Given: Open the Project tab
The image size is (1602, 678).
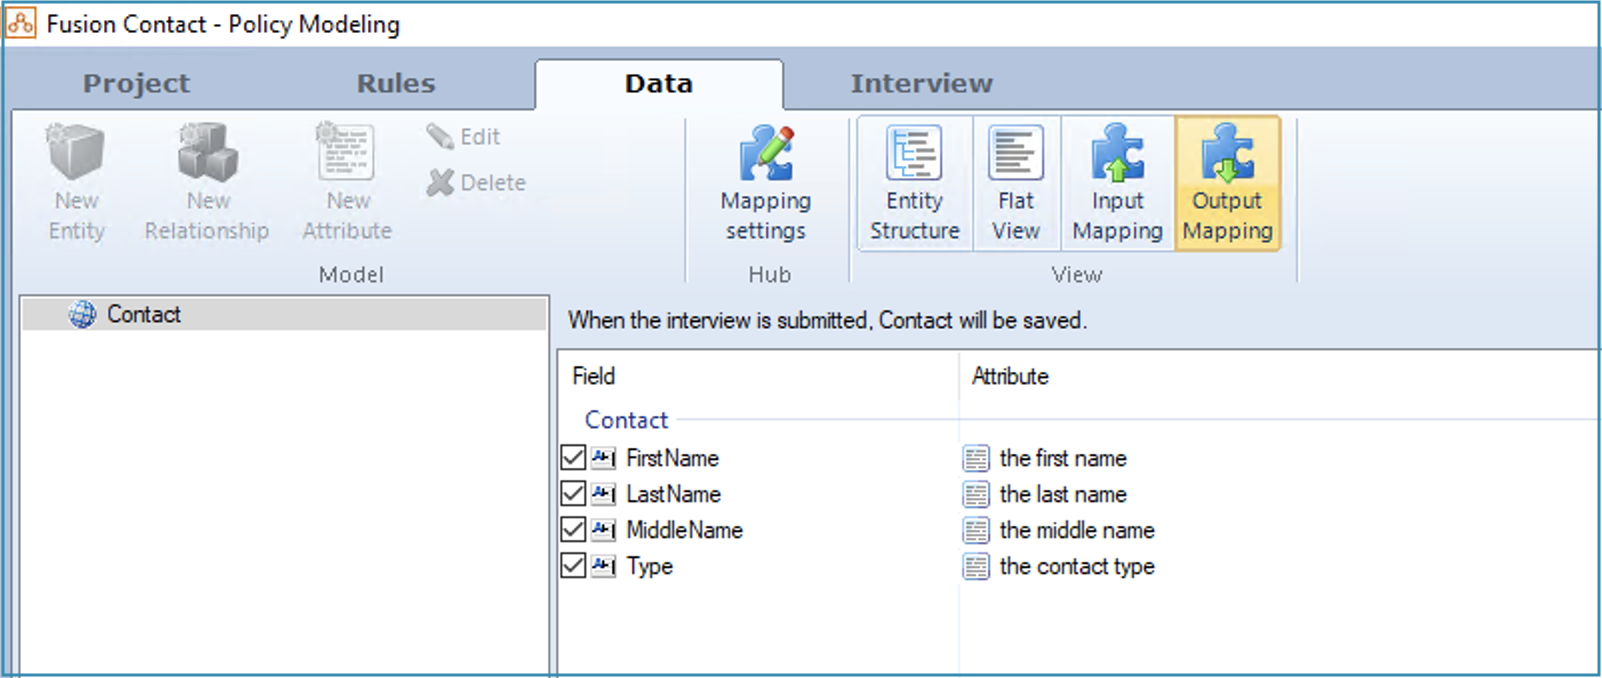Looking at the screenshot, I should (136, 84).
